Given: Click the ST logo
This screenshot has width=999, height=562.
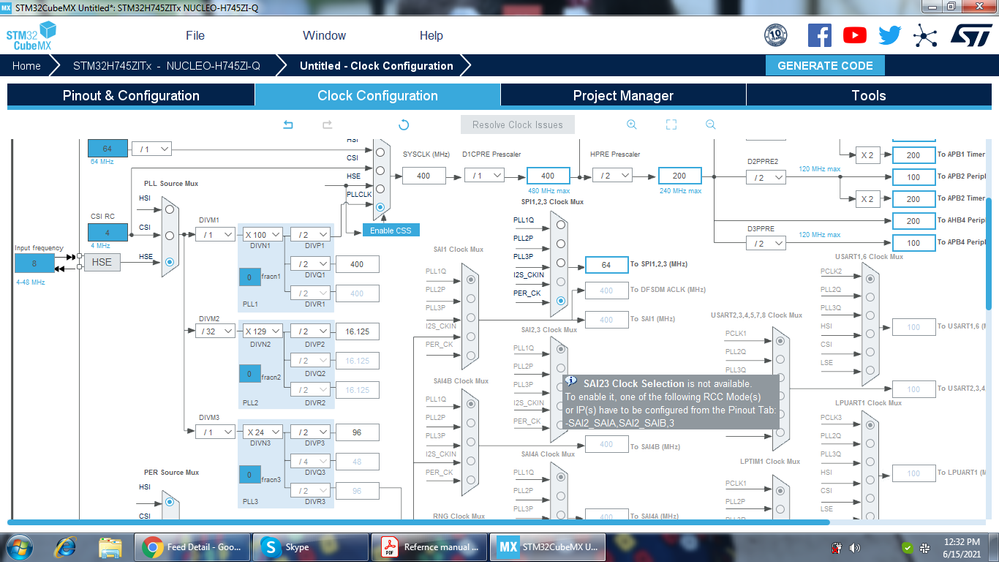Looking at the screenshot, I should tap(971, 36).
